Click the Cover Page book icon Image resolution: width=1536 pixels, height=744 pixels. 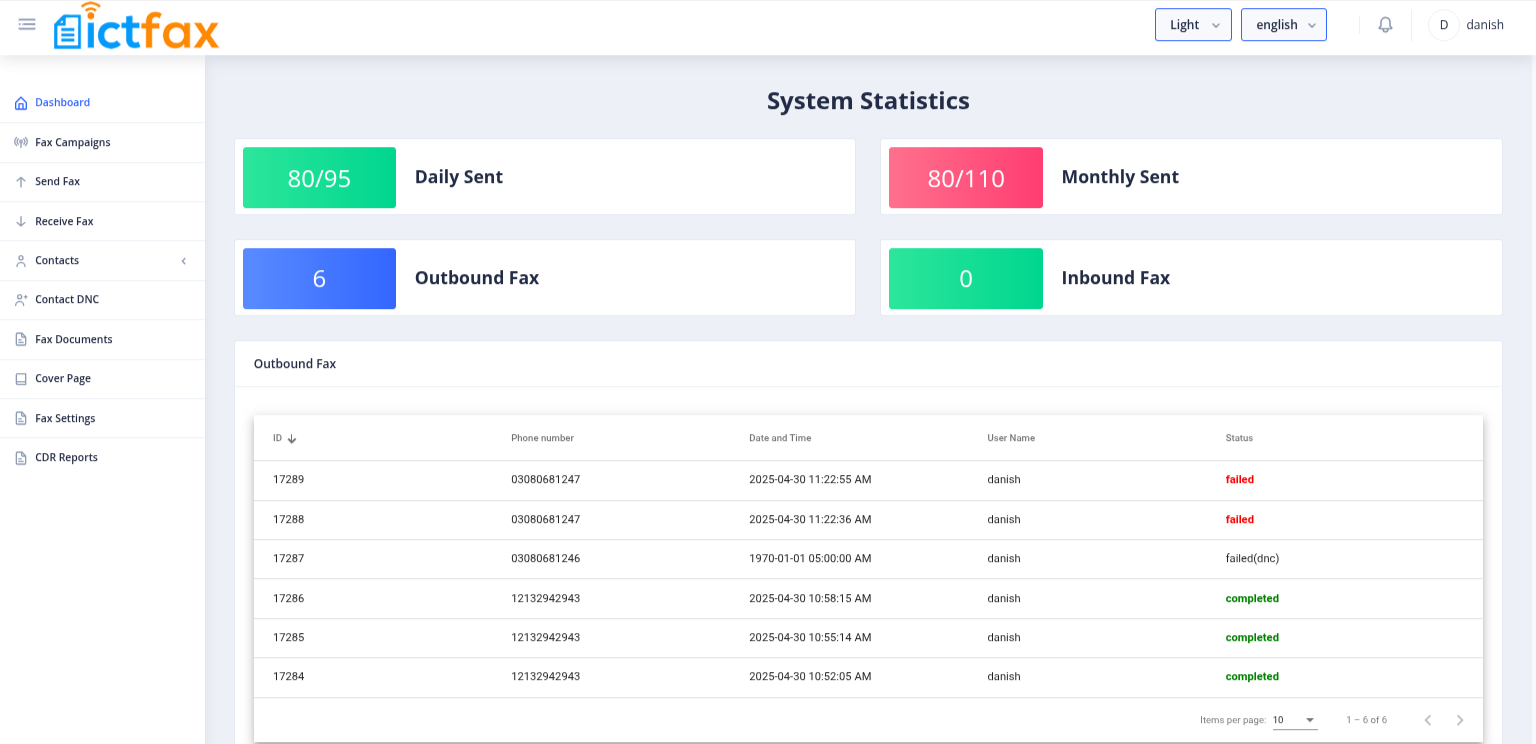[x=21, y=379]
